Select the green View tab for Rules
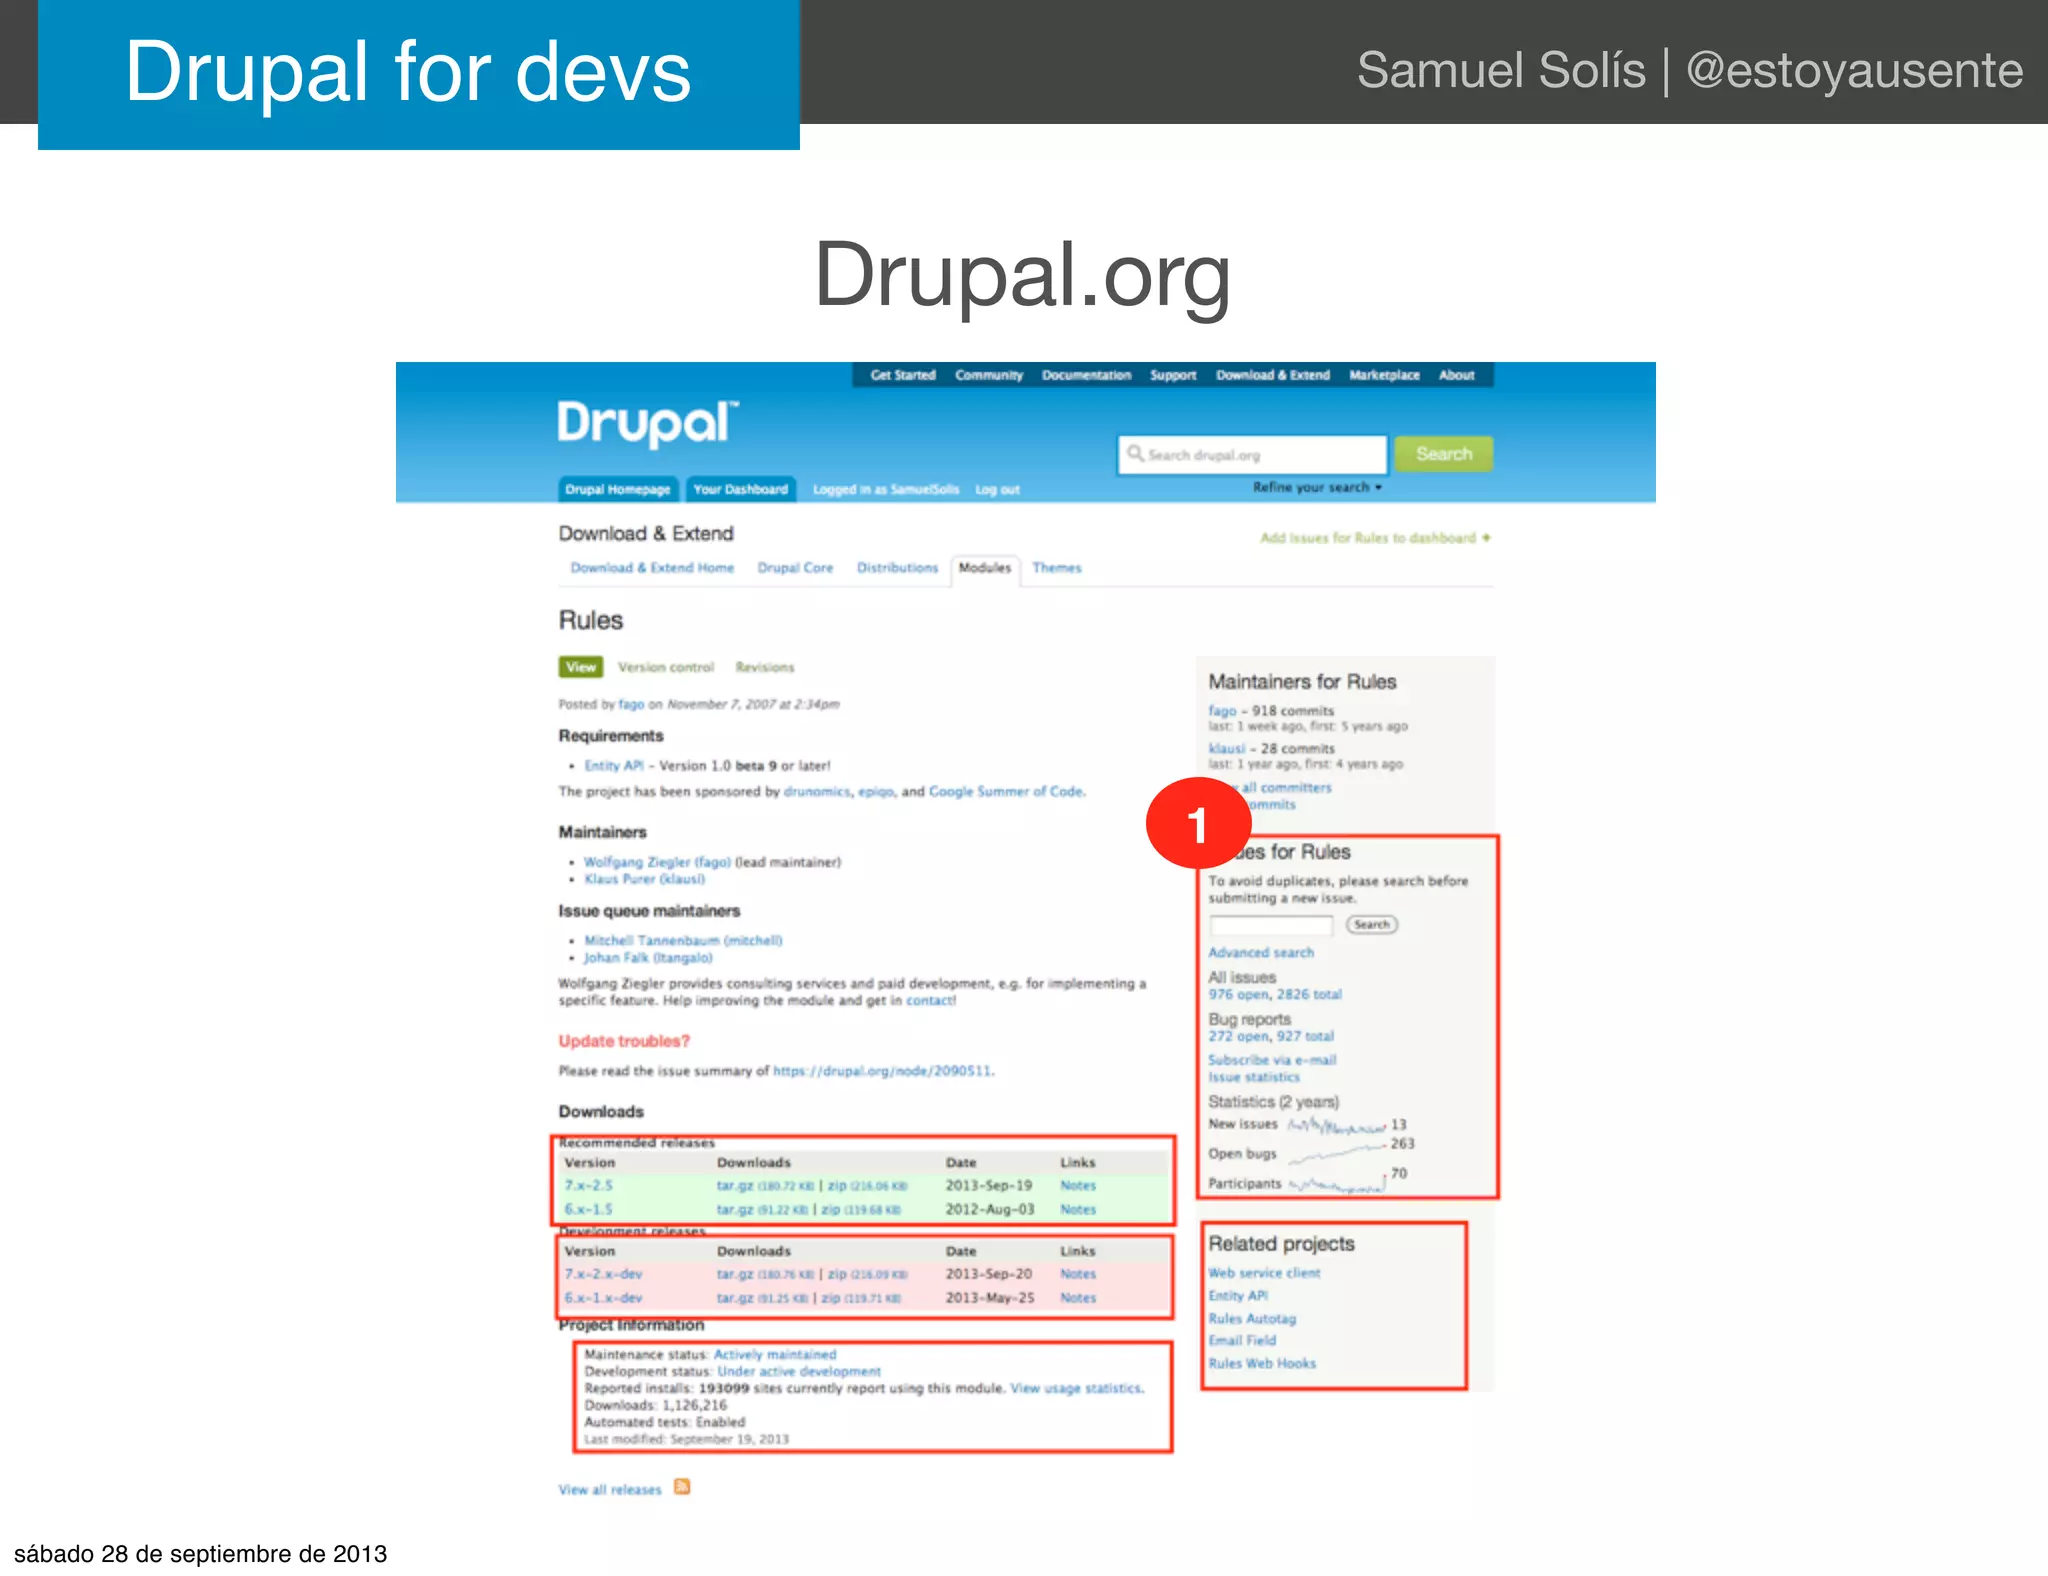The width and height of the screenshot is (2048, 1576). click(581, 667)
